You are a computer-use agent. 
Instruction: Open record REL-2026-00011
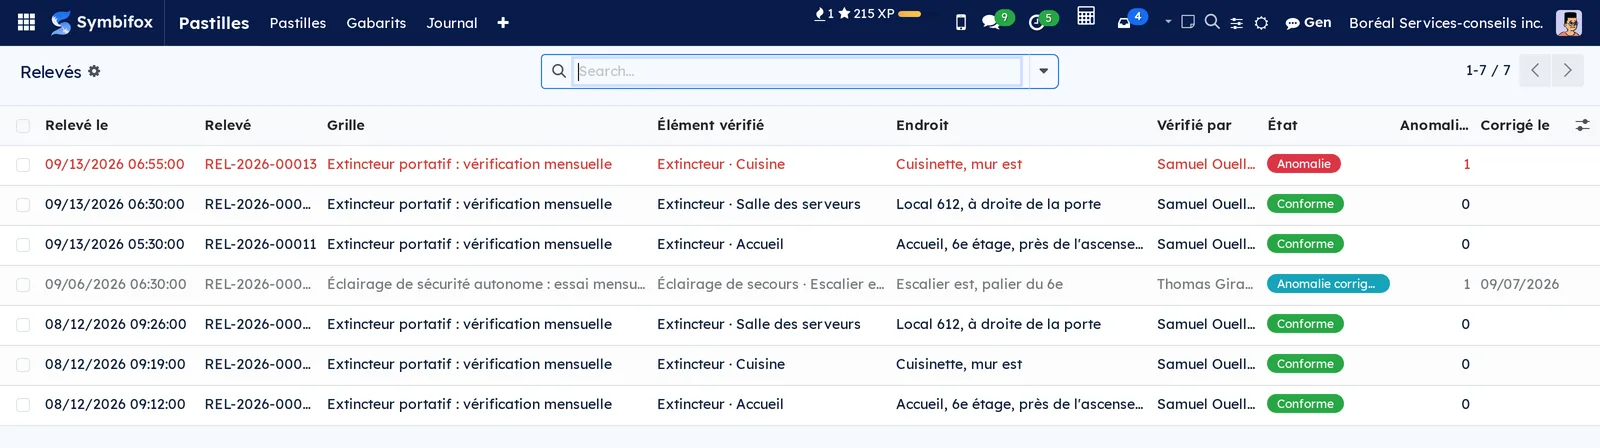(x=261, y=244)
